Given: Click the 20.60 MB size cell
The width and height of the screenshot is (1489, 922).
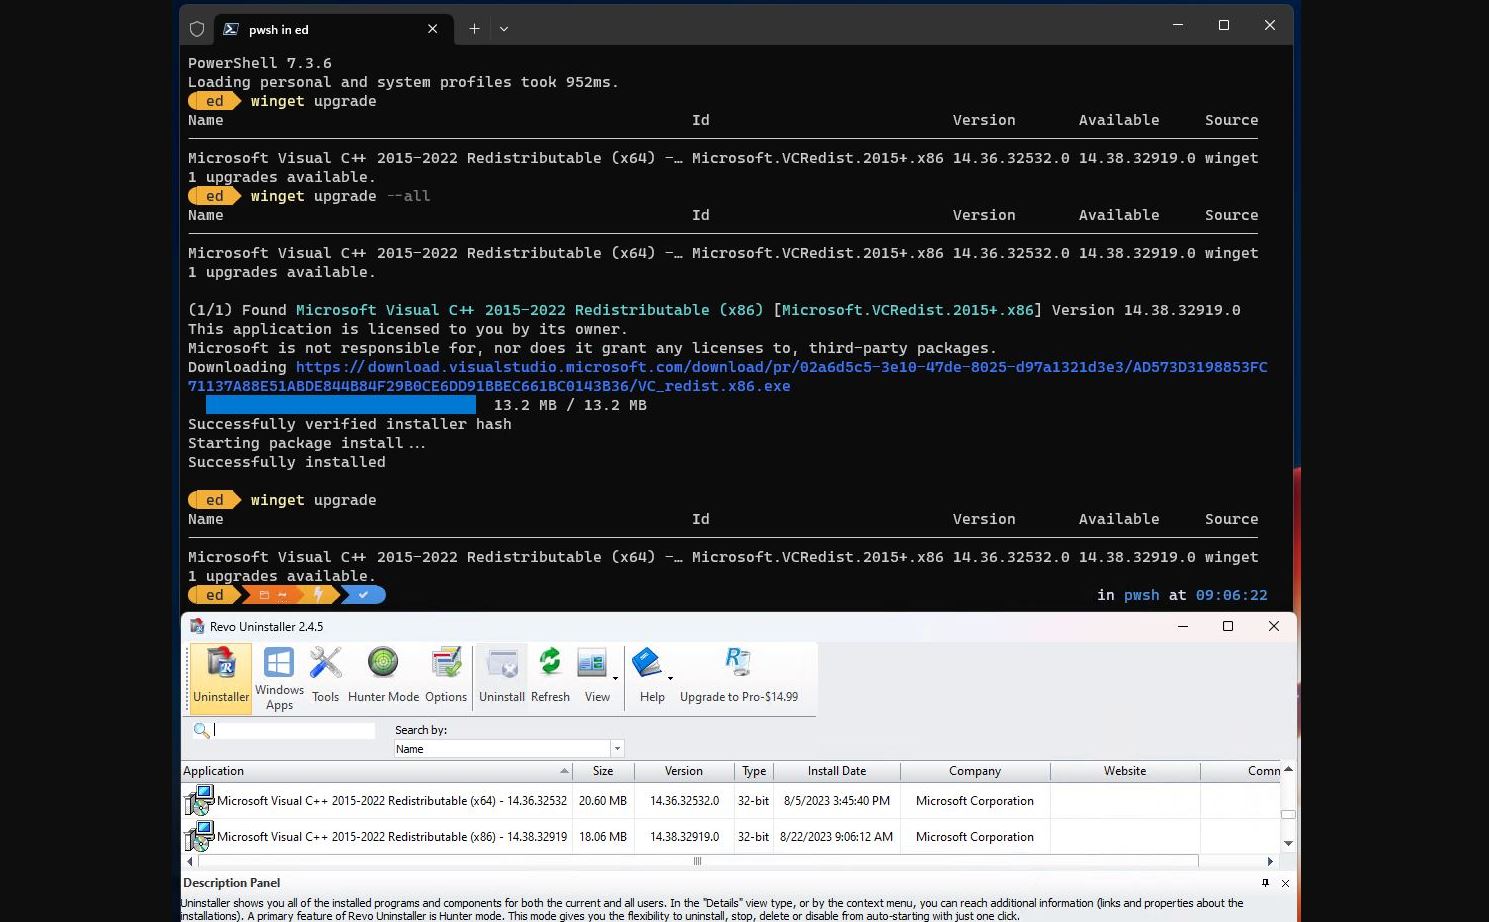Looking at the screenshot, I should point(603,801).
